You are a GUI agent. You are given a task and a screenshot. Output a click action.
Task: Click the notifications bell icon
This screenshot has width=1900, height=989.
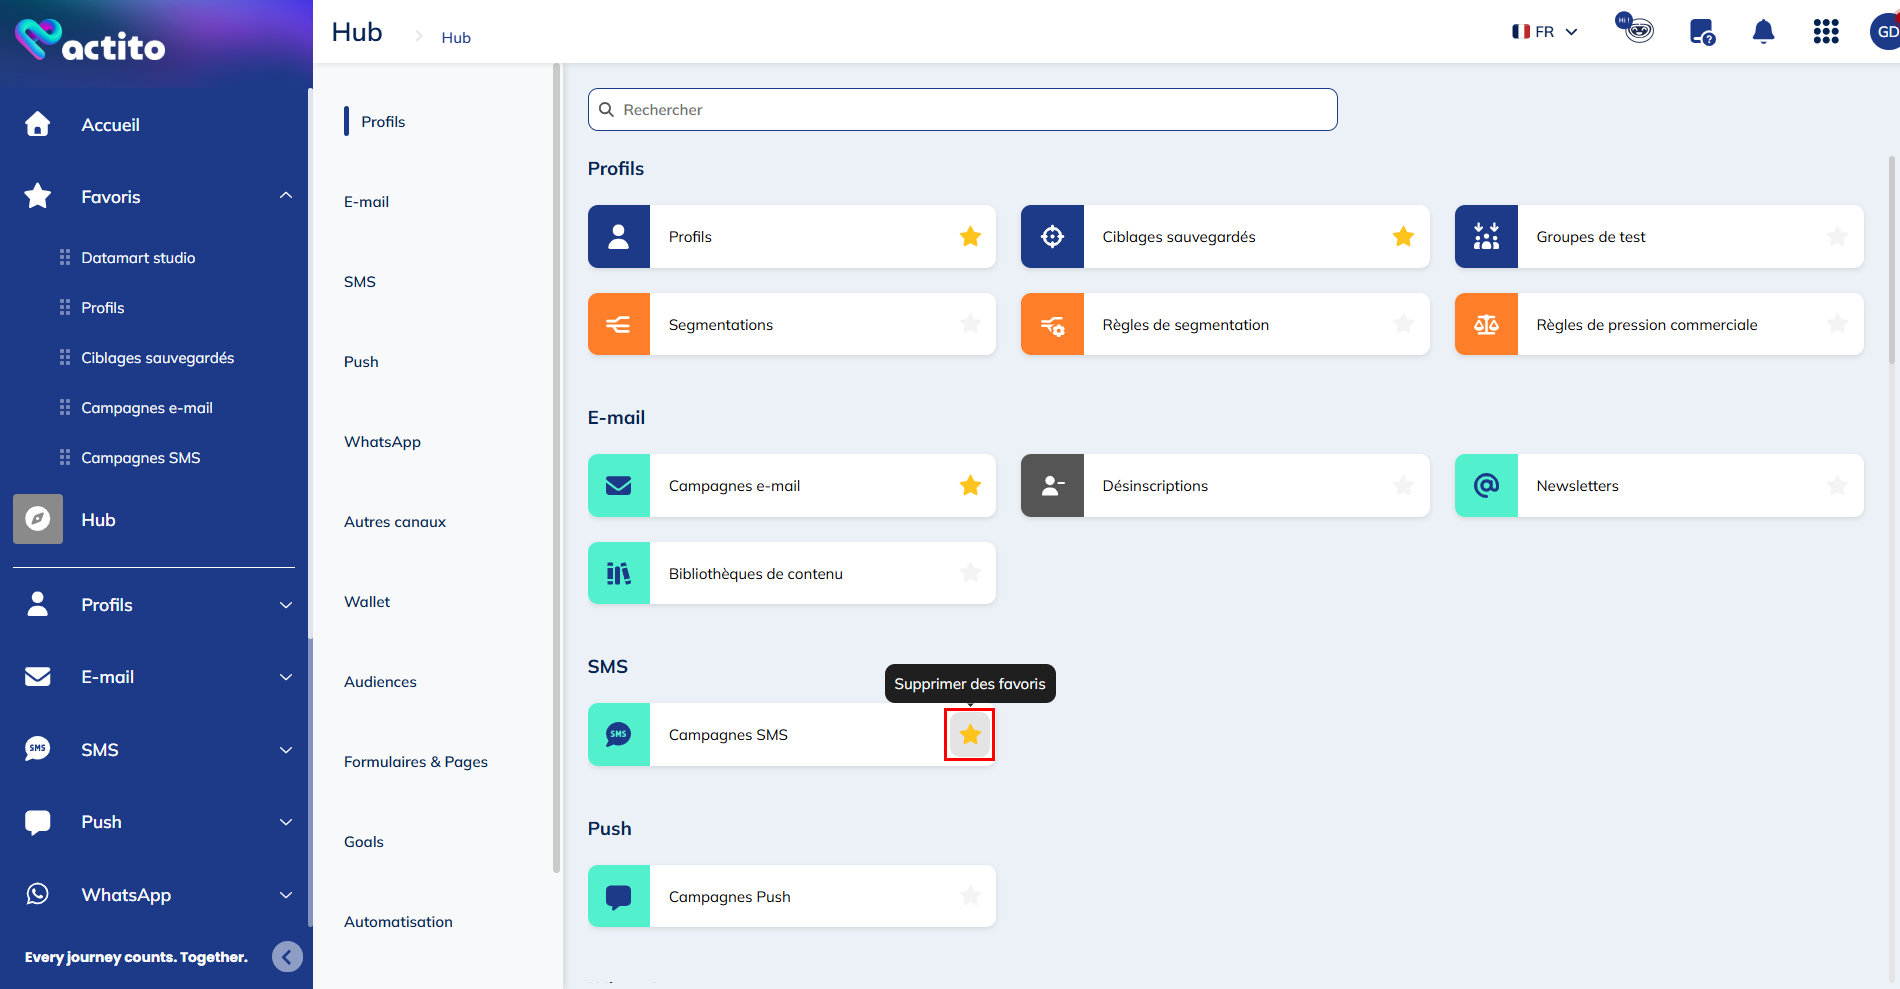[1763, 32]
